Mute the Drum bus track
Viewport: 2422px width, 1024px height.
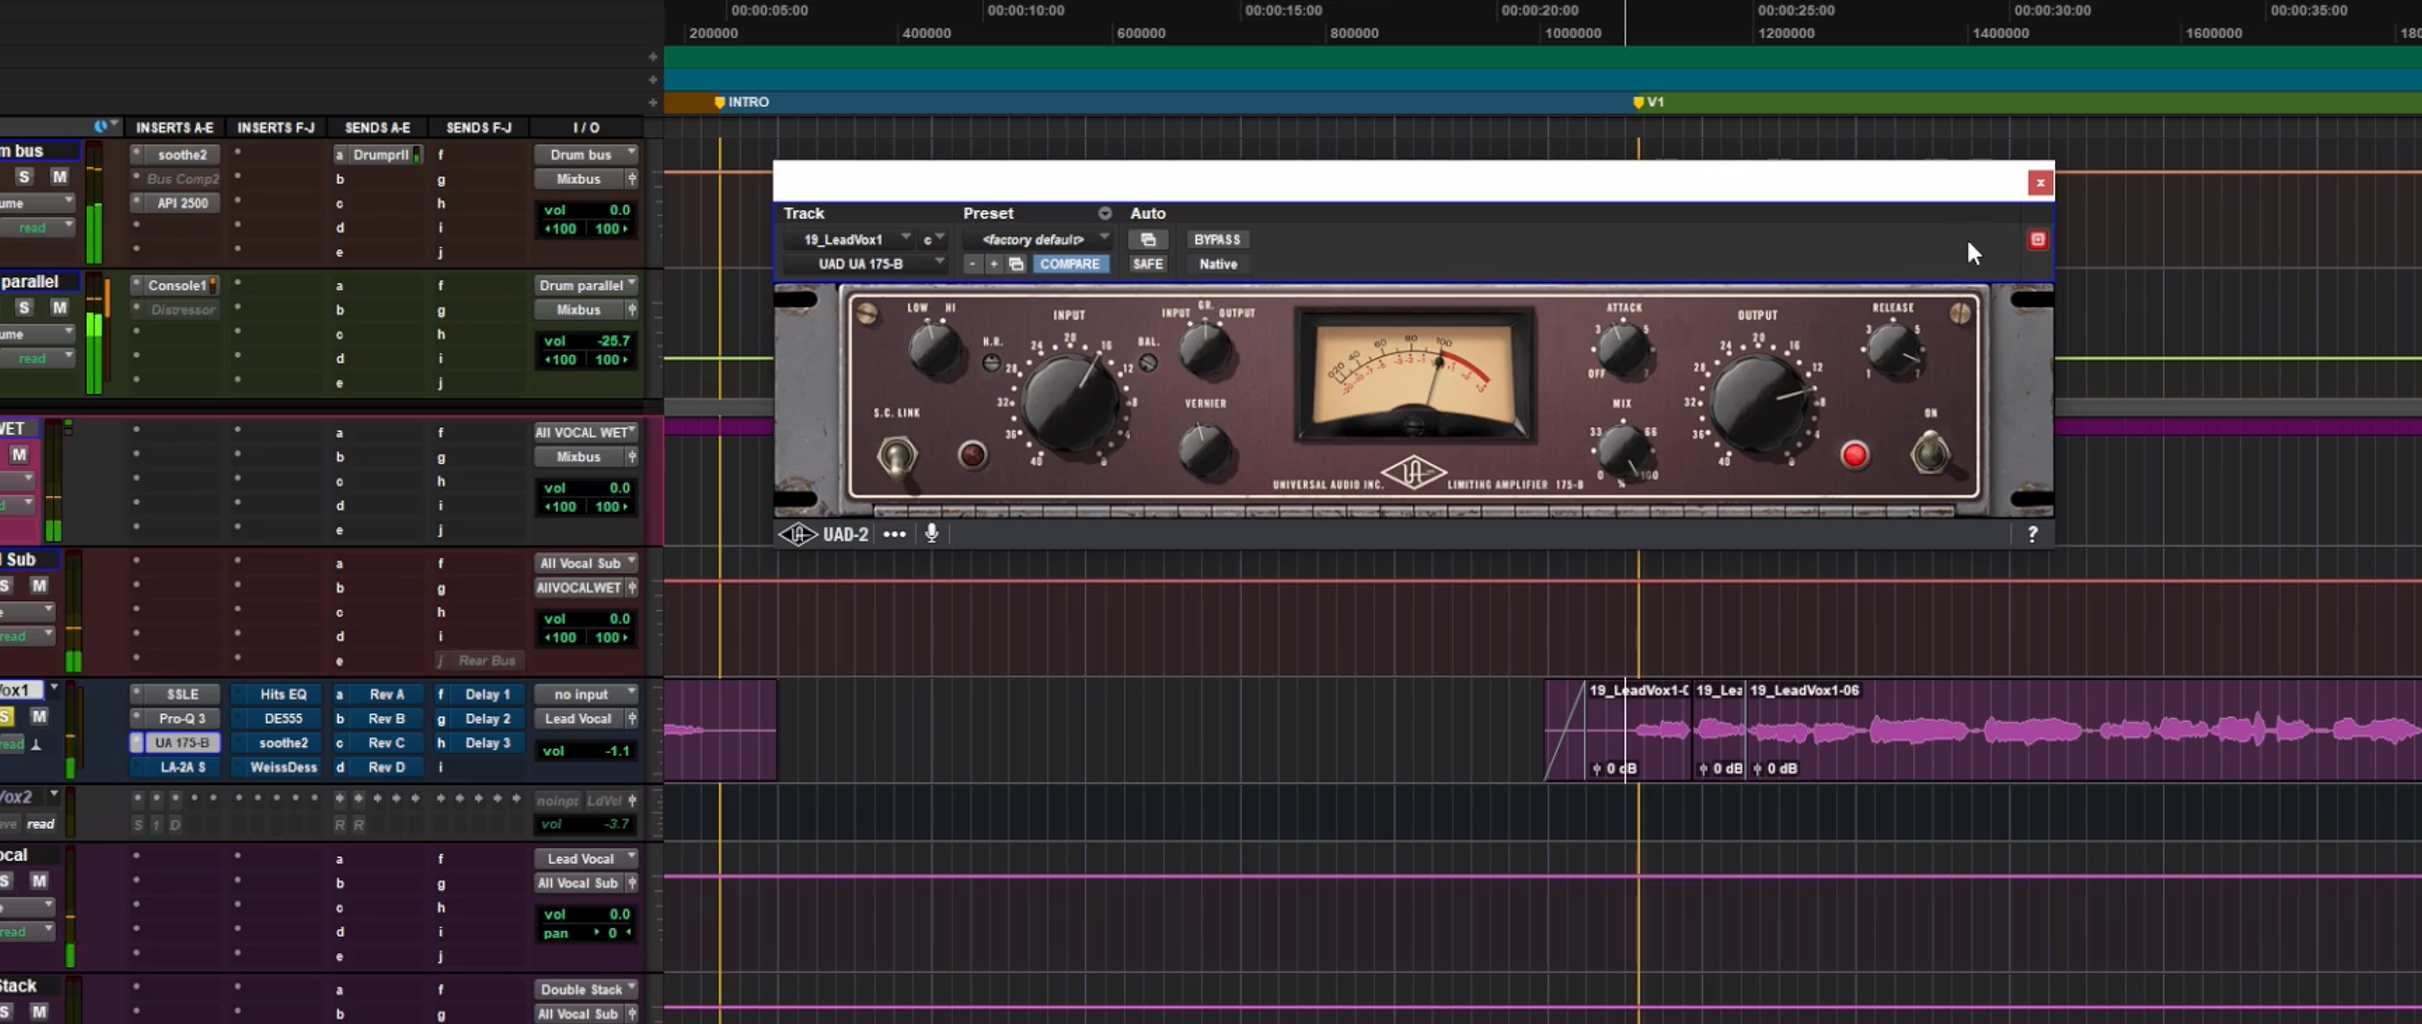pos(60,177)
